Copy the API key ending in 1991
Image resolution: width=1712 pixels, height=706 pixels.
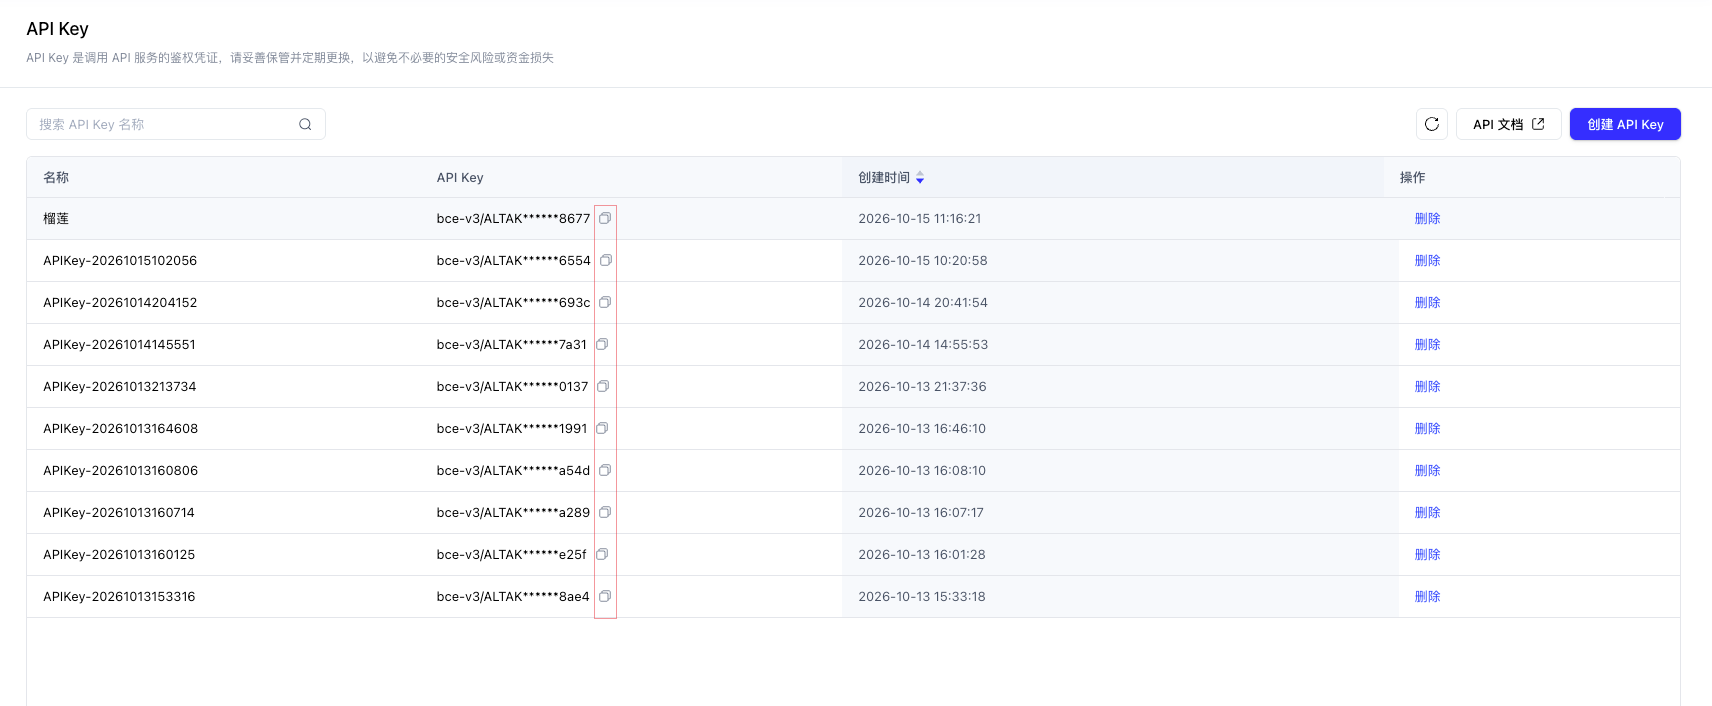tap(602, 428)
